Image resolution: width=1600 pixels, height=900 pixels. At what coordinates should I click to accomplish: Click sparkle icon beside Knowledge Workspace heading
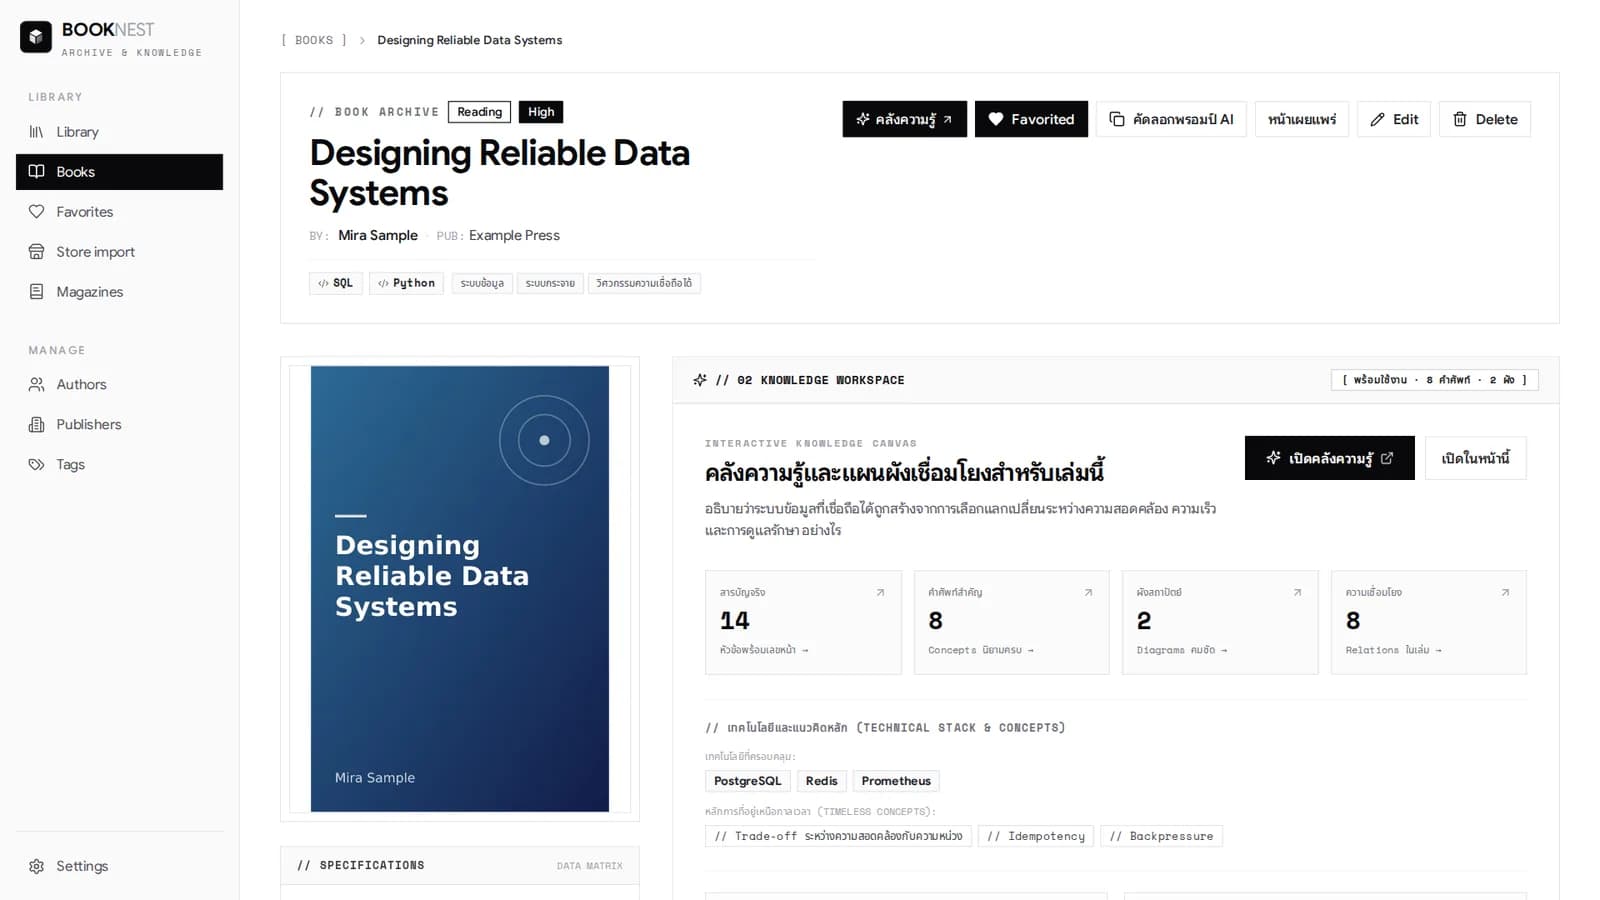[700, 380]
